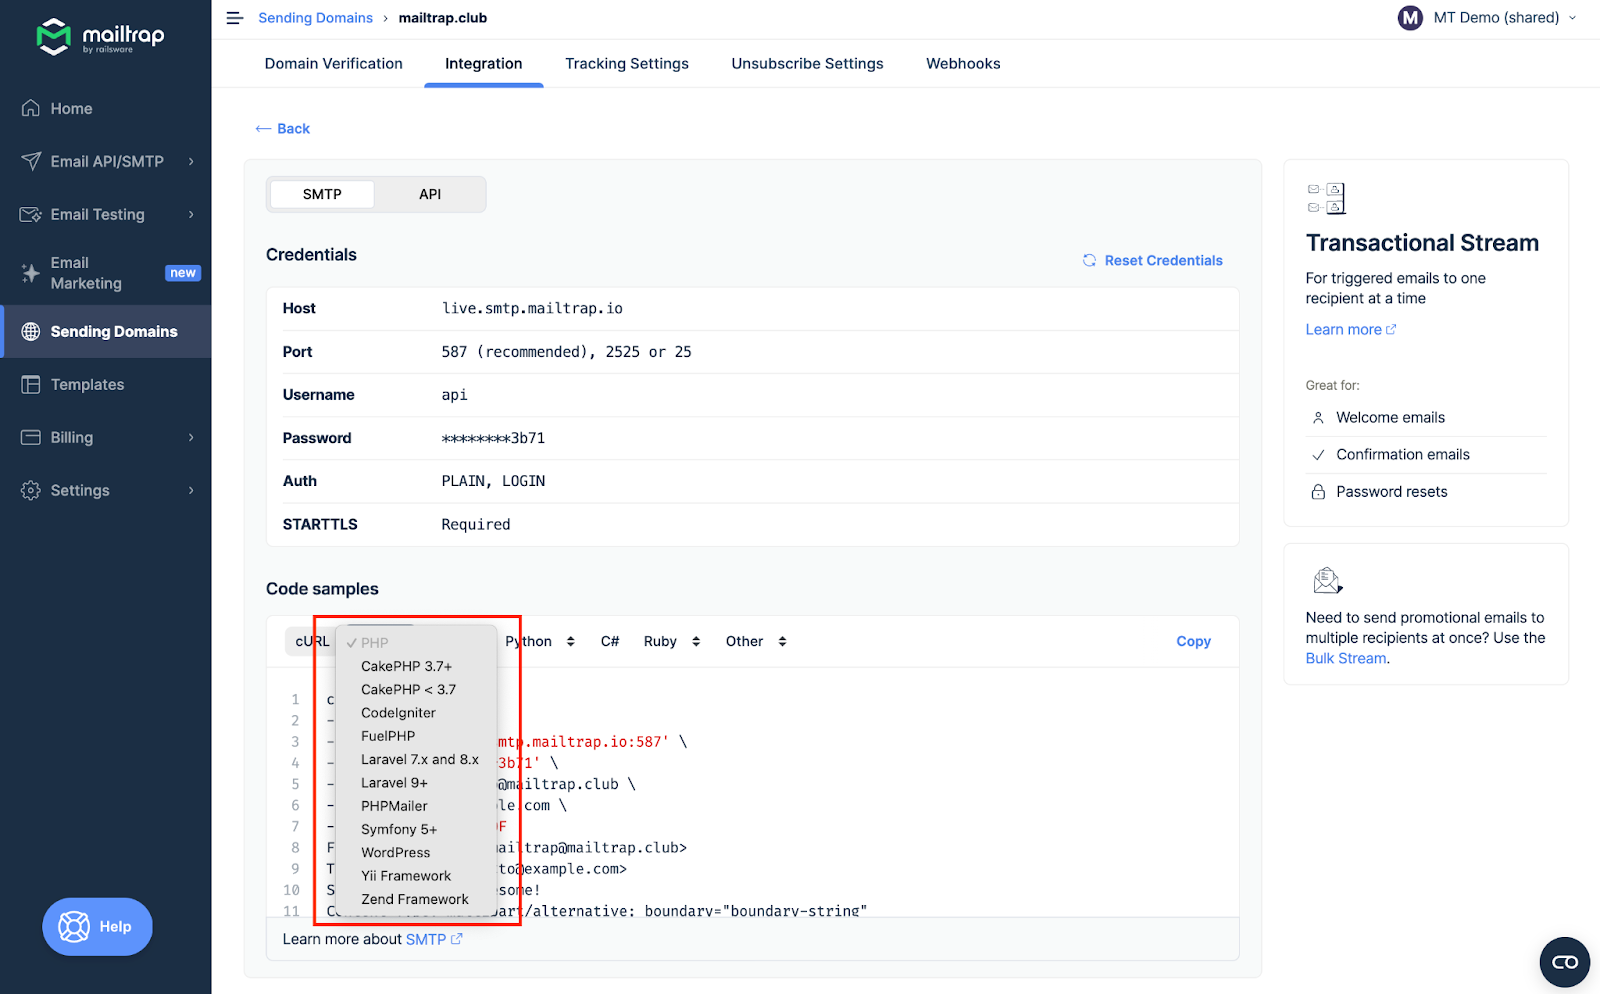
Task: Expand the Billing sidebar section
Action: (x=191, y=438)
